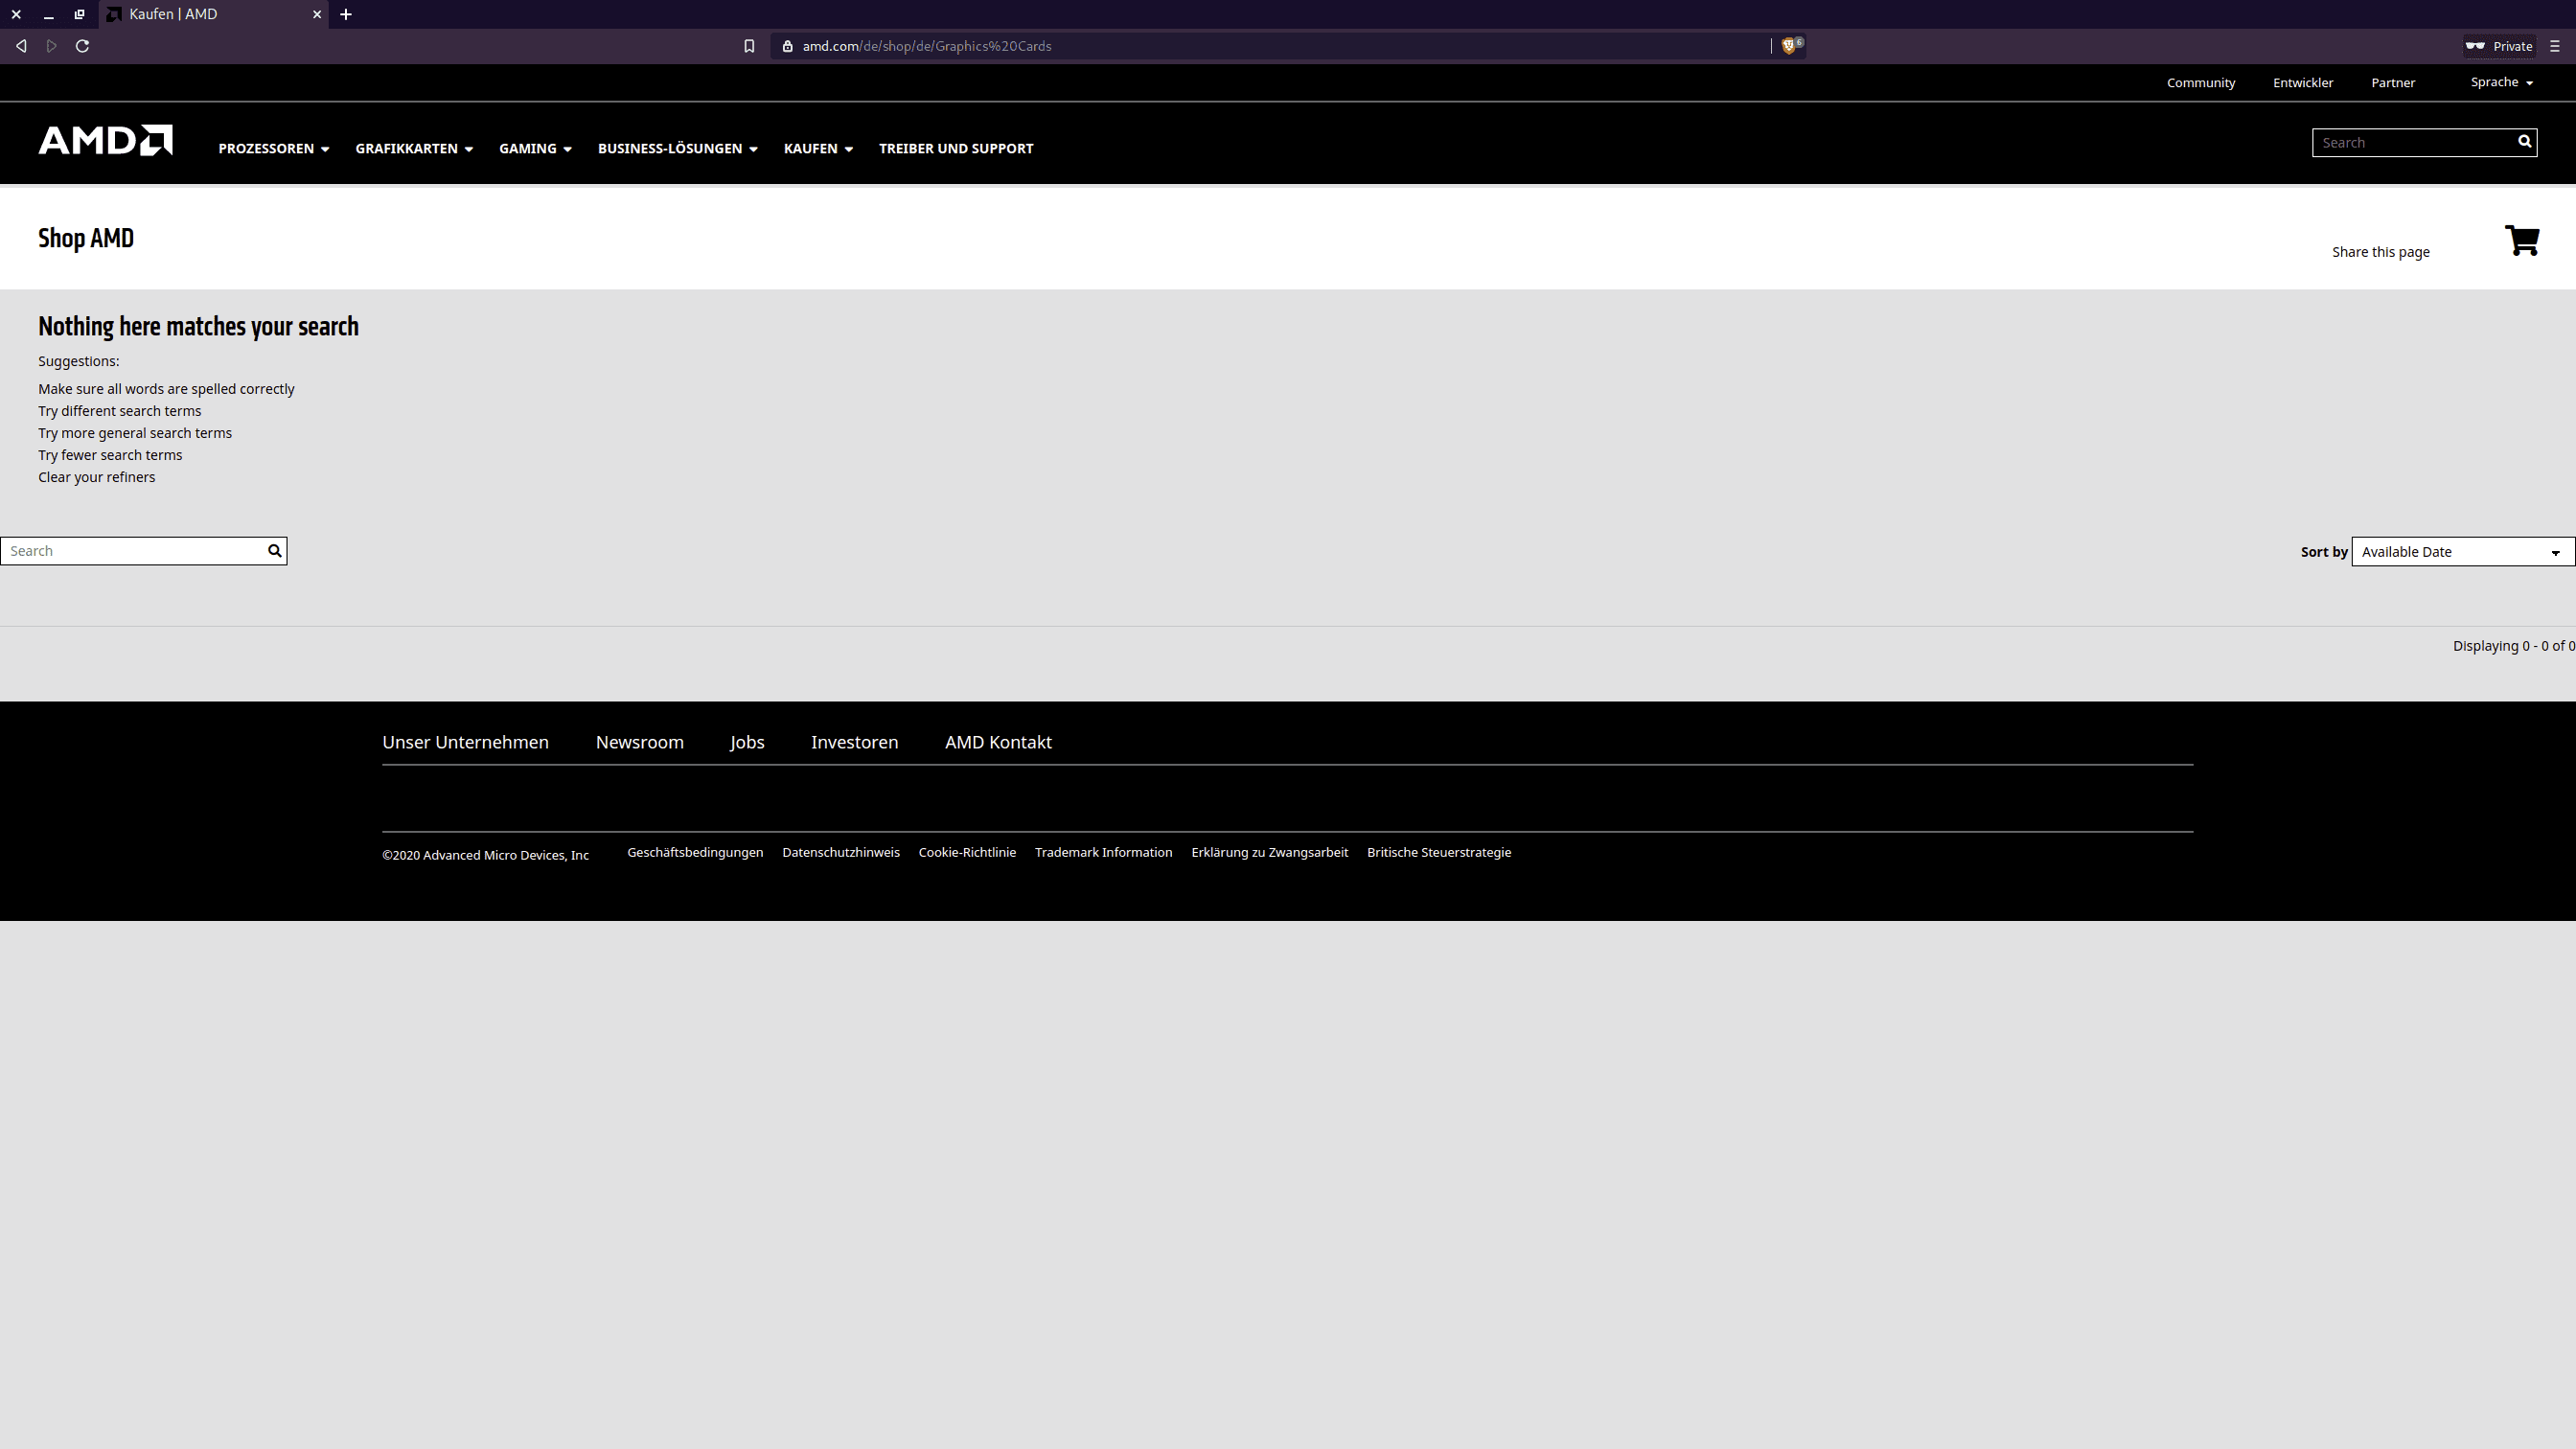Open Investoren footer link
2576x1449 pixels.
click(x=855, y=742)
